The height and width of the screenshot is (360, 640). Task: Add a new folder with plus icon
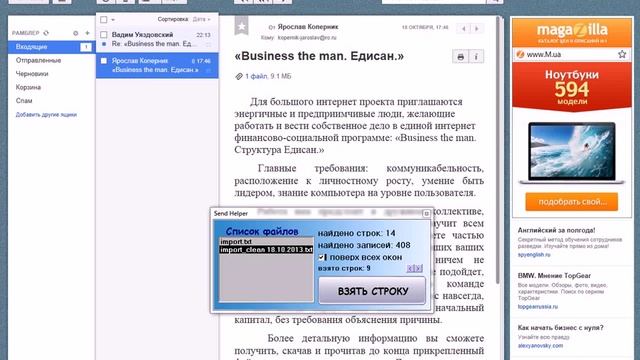87,33
